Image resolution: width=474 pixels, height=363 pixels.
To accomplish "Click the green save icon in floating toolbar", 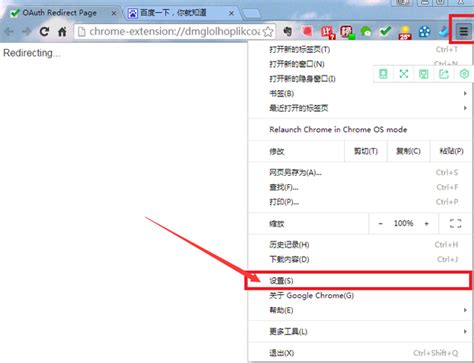I will (x=423, y=74).
